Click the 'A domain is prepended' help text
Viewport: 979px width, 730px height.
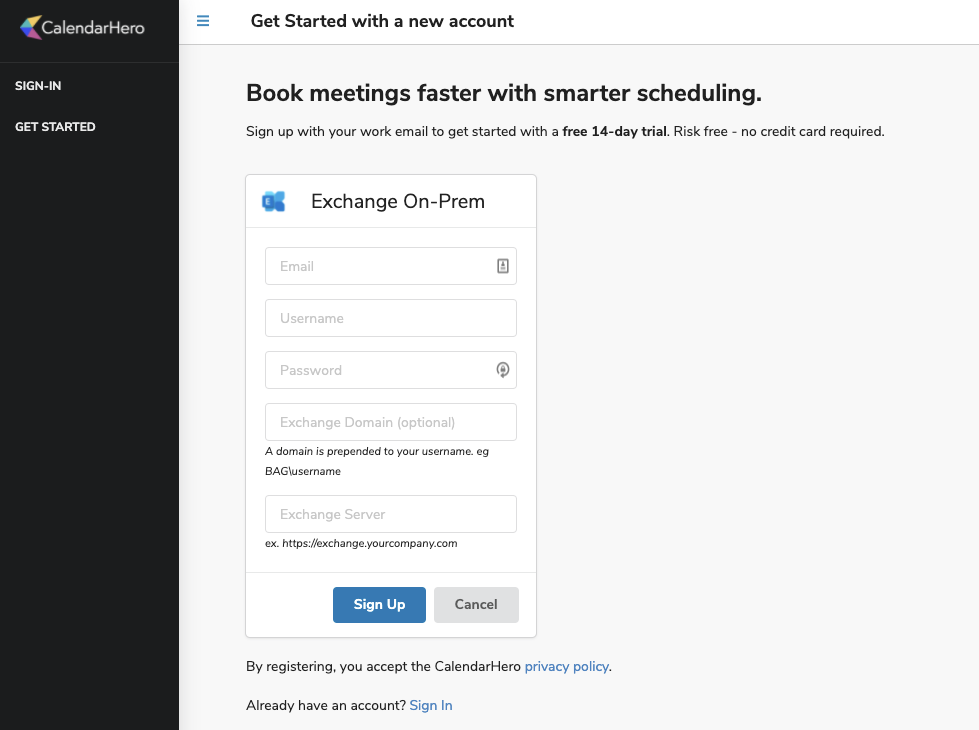(377, 461)
